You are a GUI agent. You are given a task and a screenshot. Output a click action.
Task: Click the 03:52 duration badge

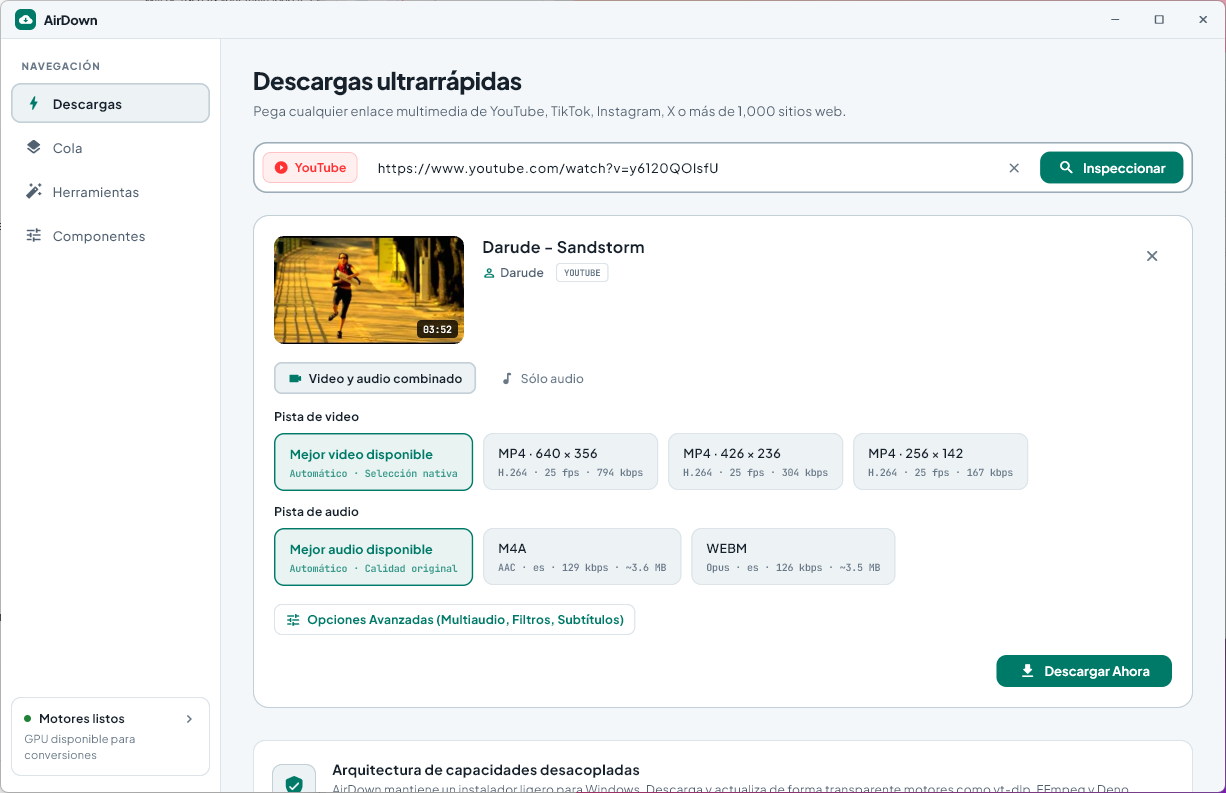click(x=437, y=329)
